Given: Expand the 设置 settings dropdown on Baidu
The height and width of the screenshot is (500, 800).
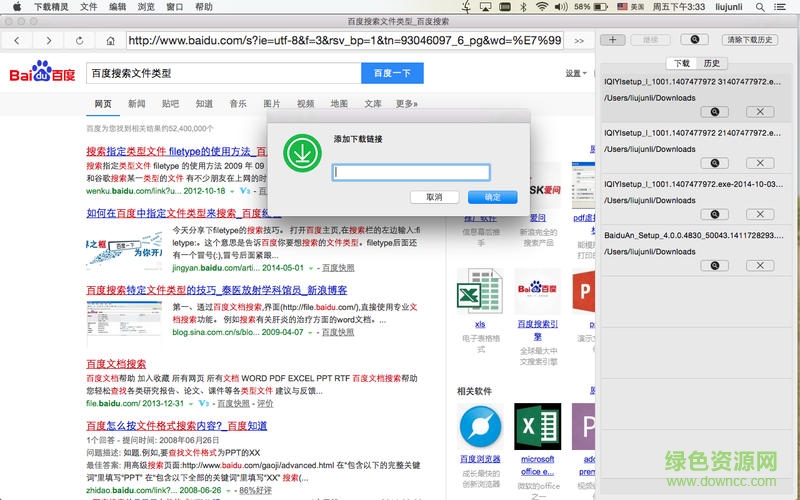Looking at the screenshot, I should coord(574,73).
